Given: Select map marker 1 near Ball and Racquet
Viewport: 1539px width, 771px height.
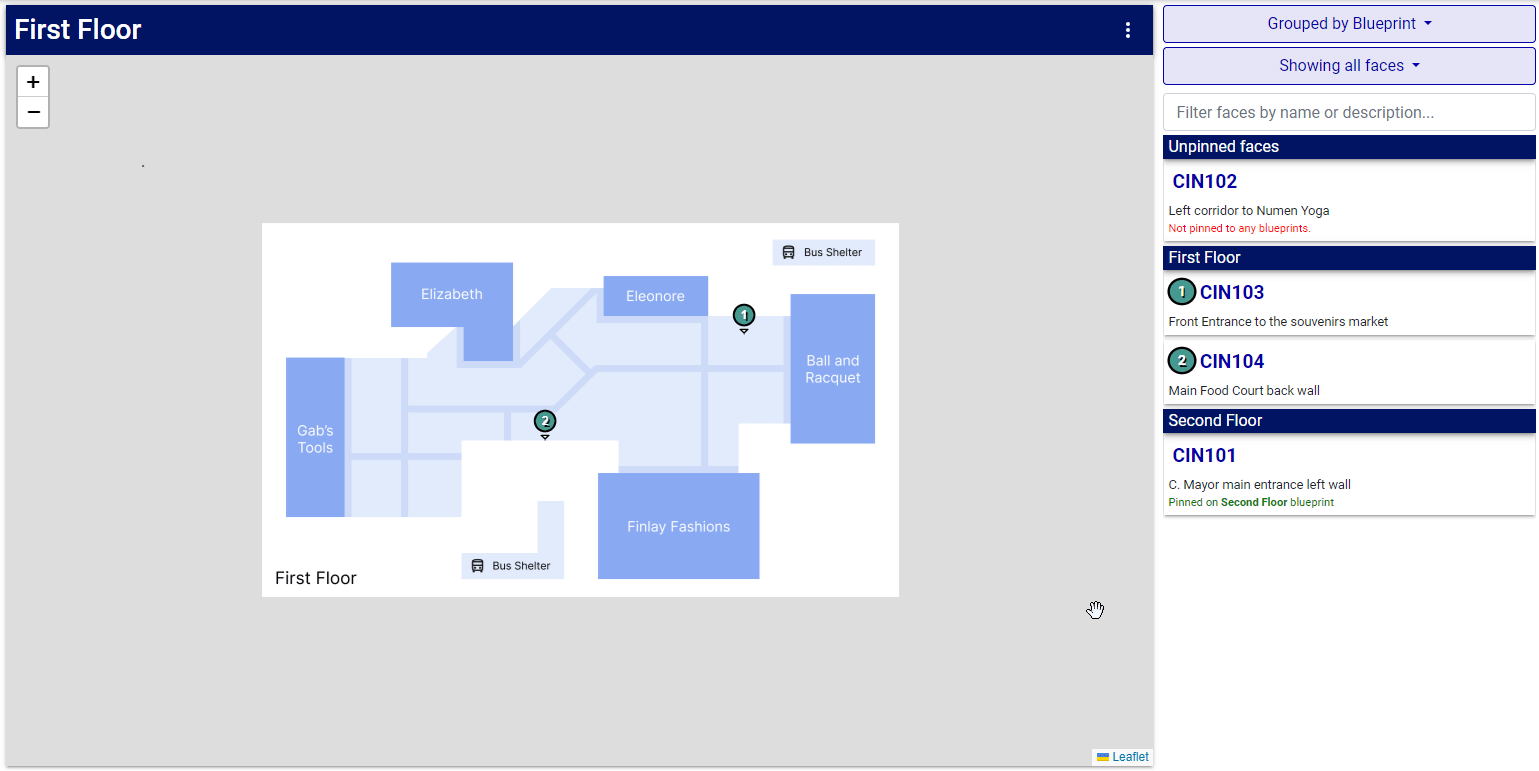Looking at the screenshot, I should pyautogui.click(x=744, y=314).
